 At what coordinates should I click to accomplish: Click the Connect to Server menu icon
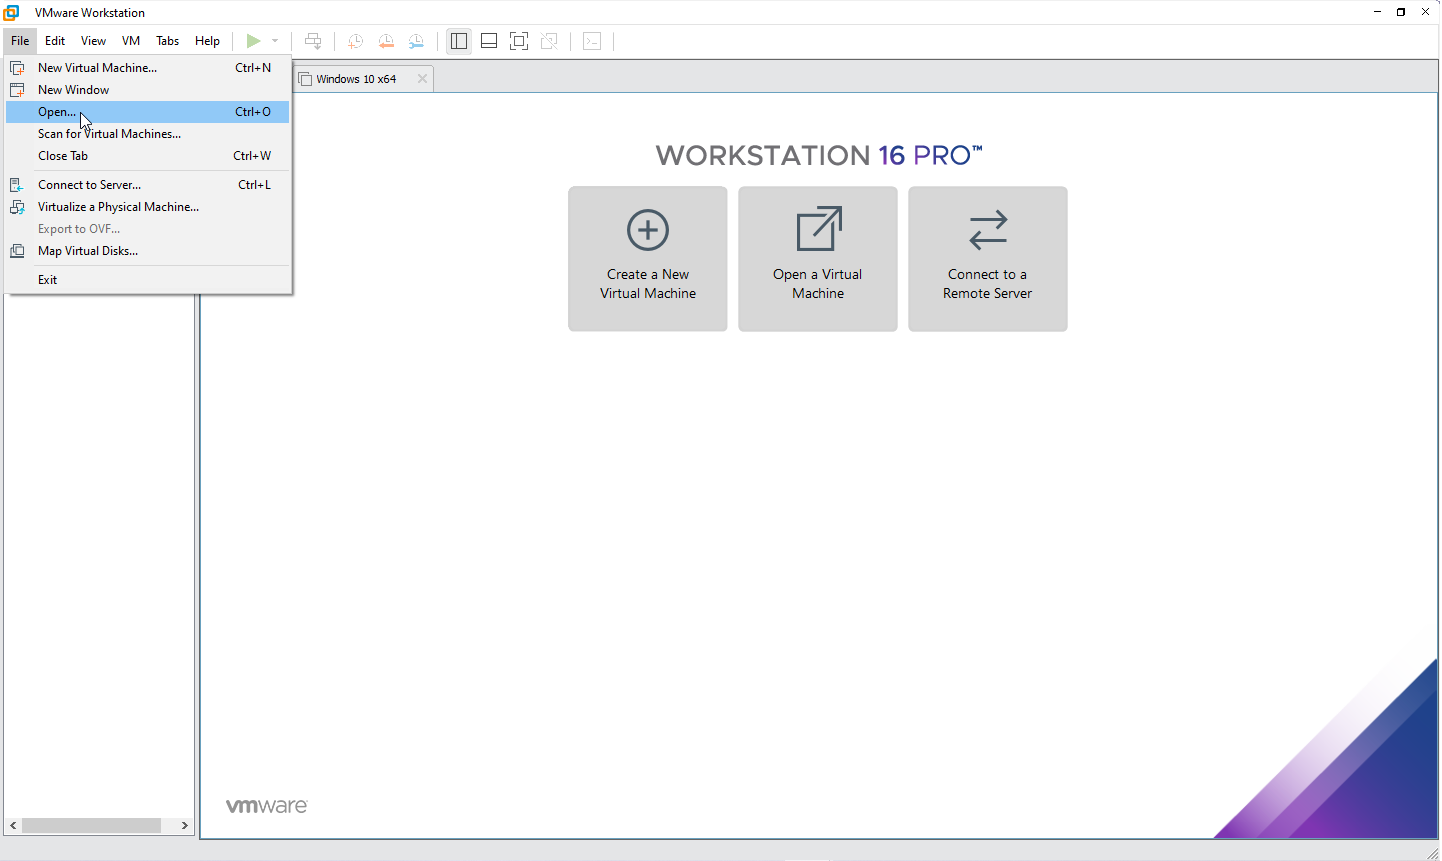pyautogui.click(x=17, y=185)
